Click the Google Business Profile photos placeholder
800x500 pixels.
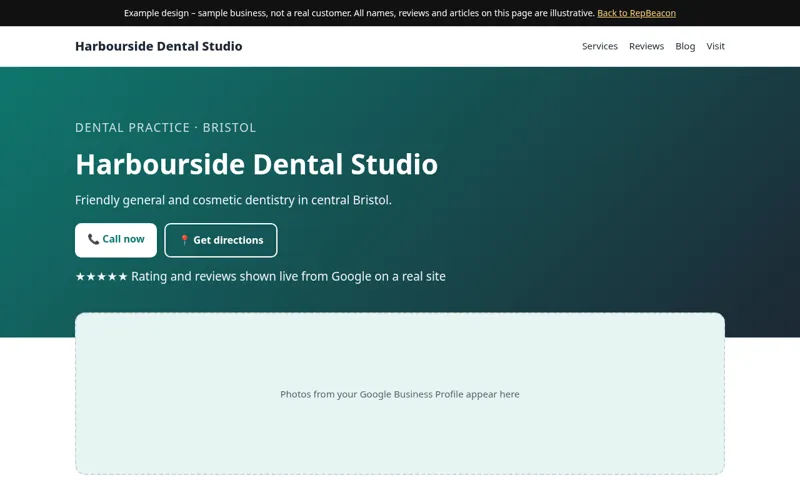click(399, 393)
